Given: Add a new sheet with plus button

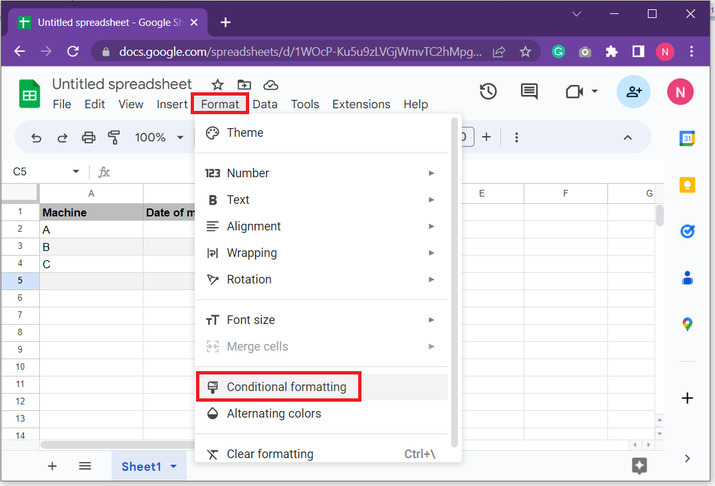Looking at the screenshot, I should coord(52,466).
